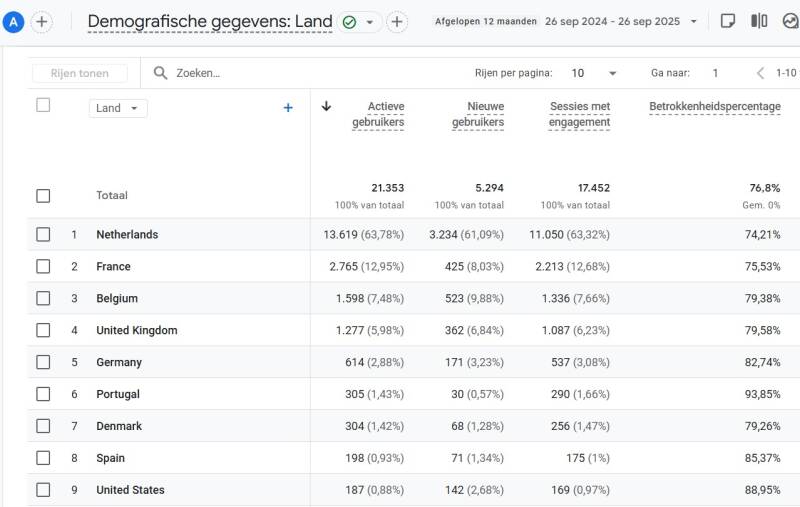The width and height of the screenshot is (800, 507).
Task: Go to previous page with left chevron
Action: coord(760,73)
